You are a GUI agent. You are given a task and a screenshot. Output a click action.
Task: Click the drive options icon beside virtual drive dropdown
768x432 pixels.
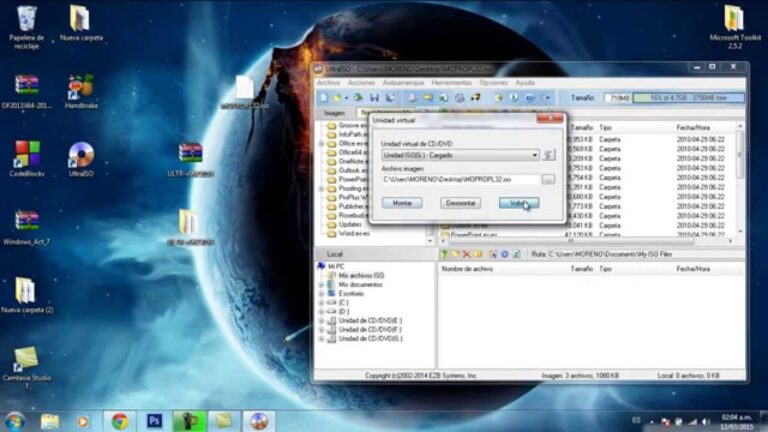pos(549,155)
